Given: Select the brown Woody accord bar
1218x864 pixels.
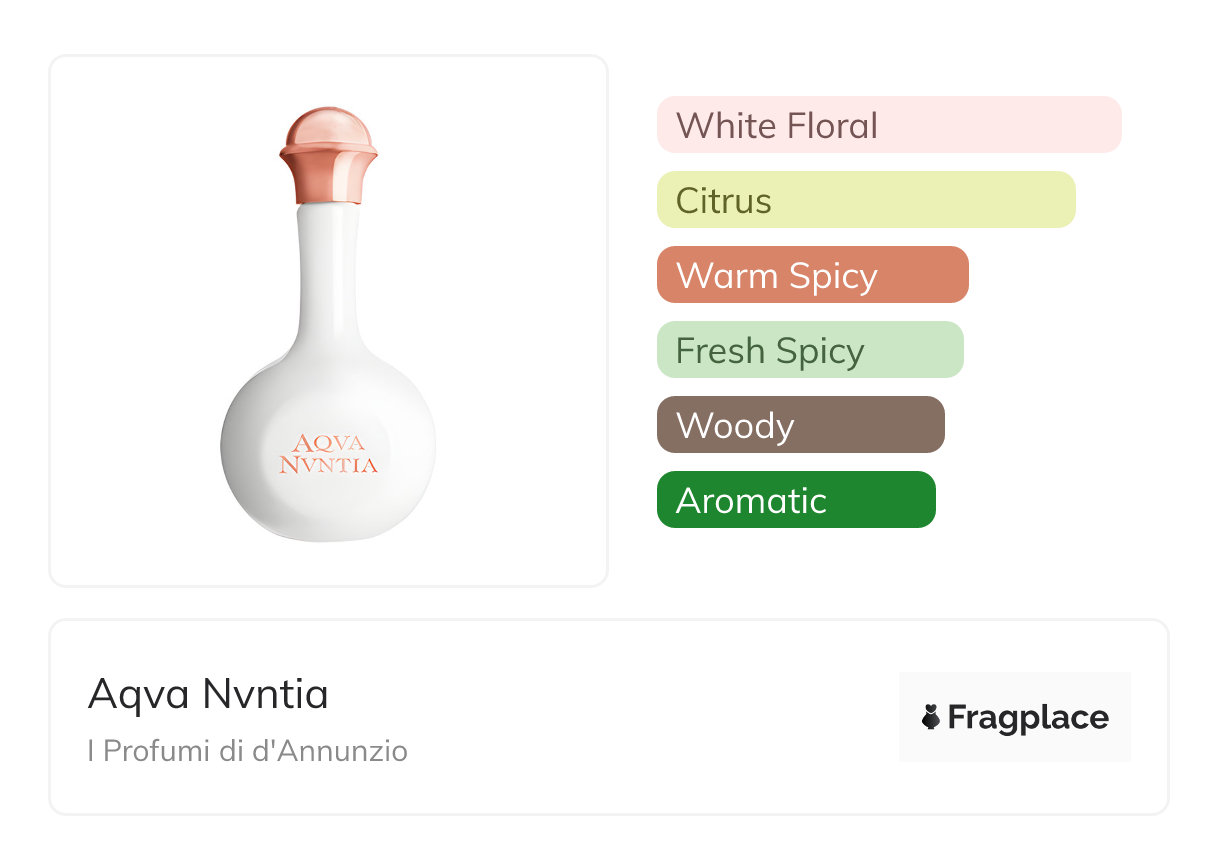Looking at the screenshot, I should click(800, 425).
